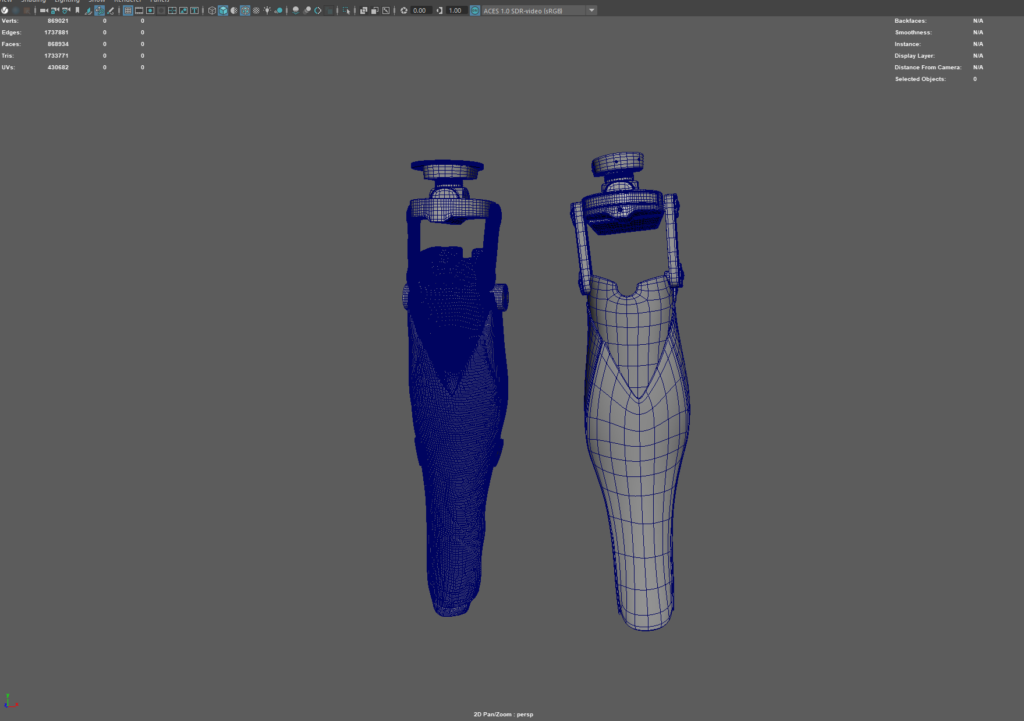1024x721 pixels.
Task: Click the gamma value field showing 1.00
Action: click(455, 10)
